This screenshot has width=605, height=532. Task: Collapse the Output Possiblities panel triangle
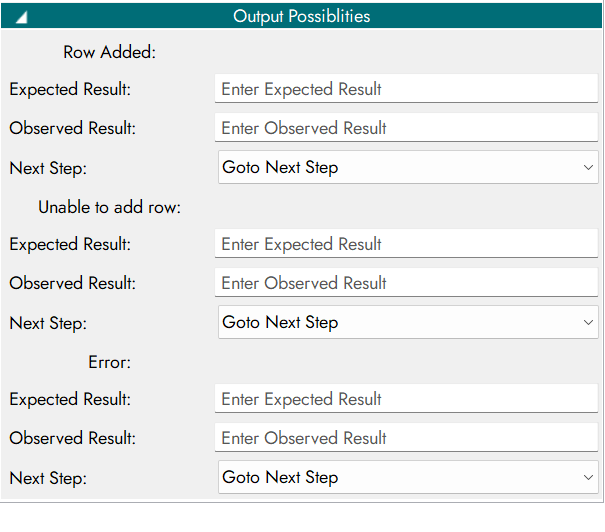(x=21, y=17)
